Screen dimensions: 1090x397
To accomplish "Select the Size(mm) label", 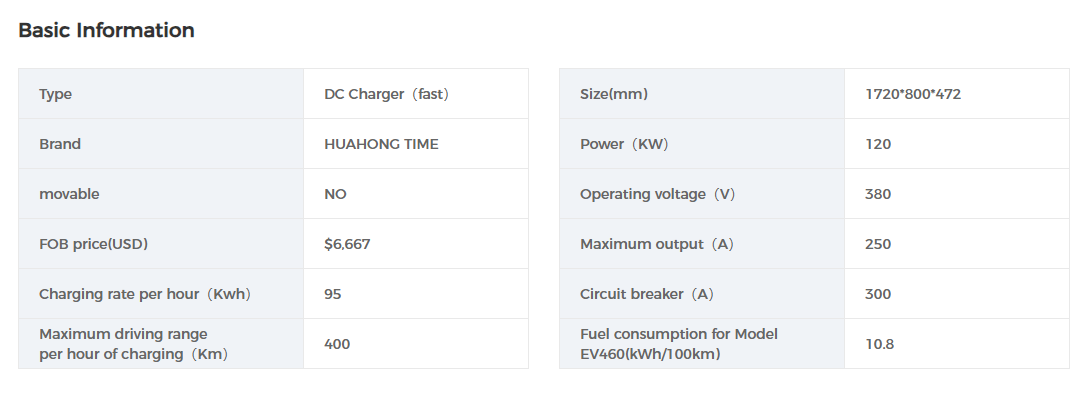I will [x=614, y=94].
